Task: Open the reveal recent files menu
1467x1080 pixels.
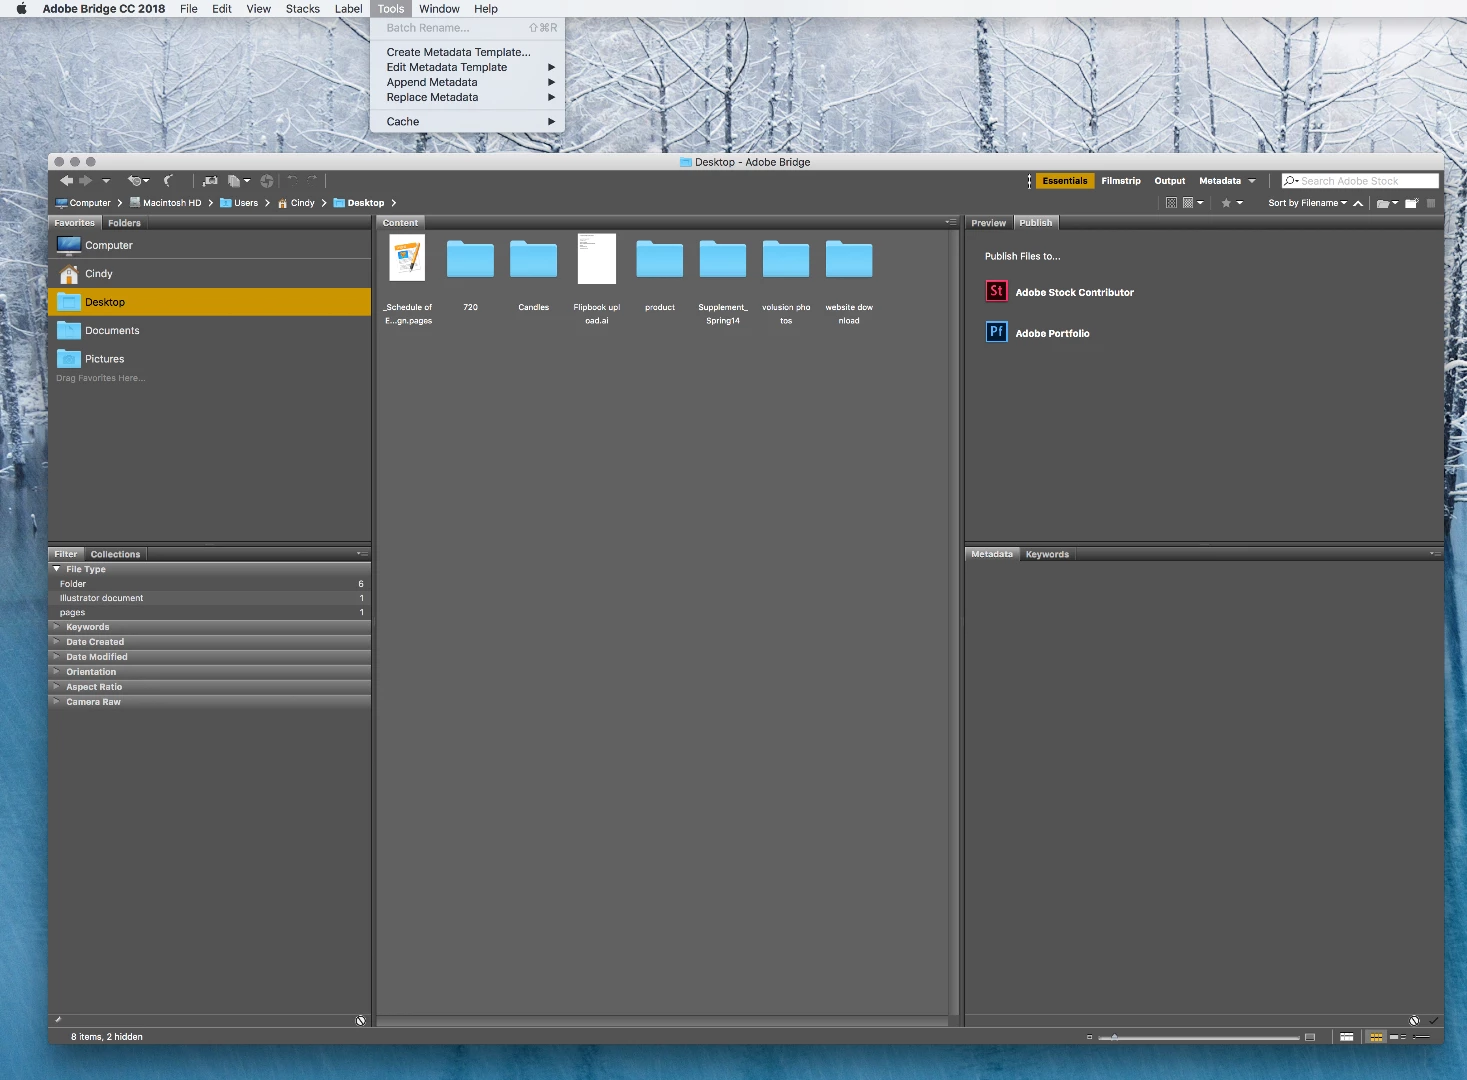Action: (139, 181)
